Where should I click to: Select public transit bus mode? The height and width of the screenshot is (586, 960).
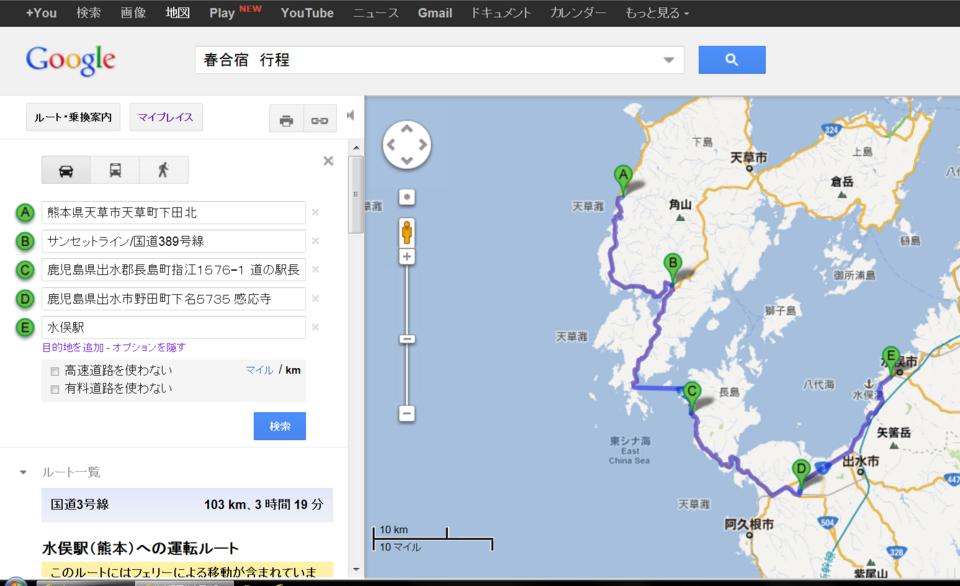point(115,170)
